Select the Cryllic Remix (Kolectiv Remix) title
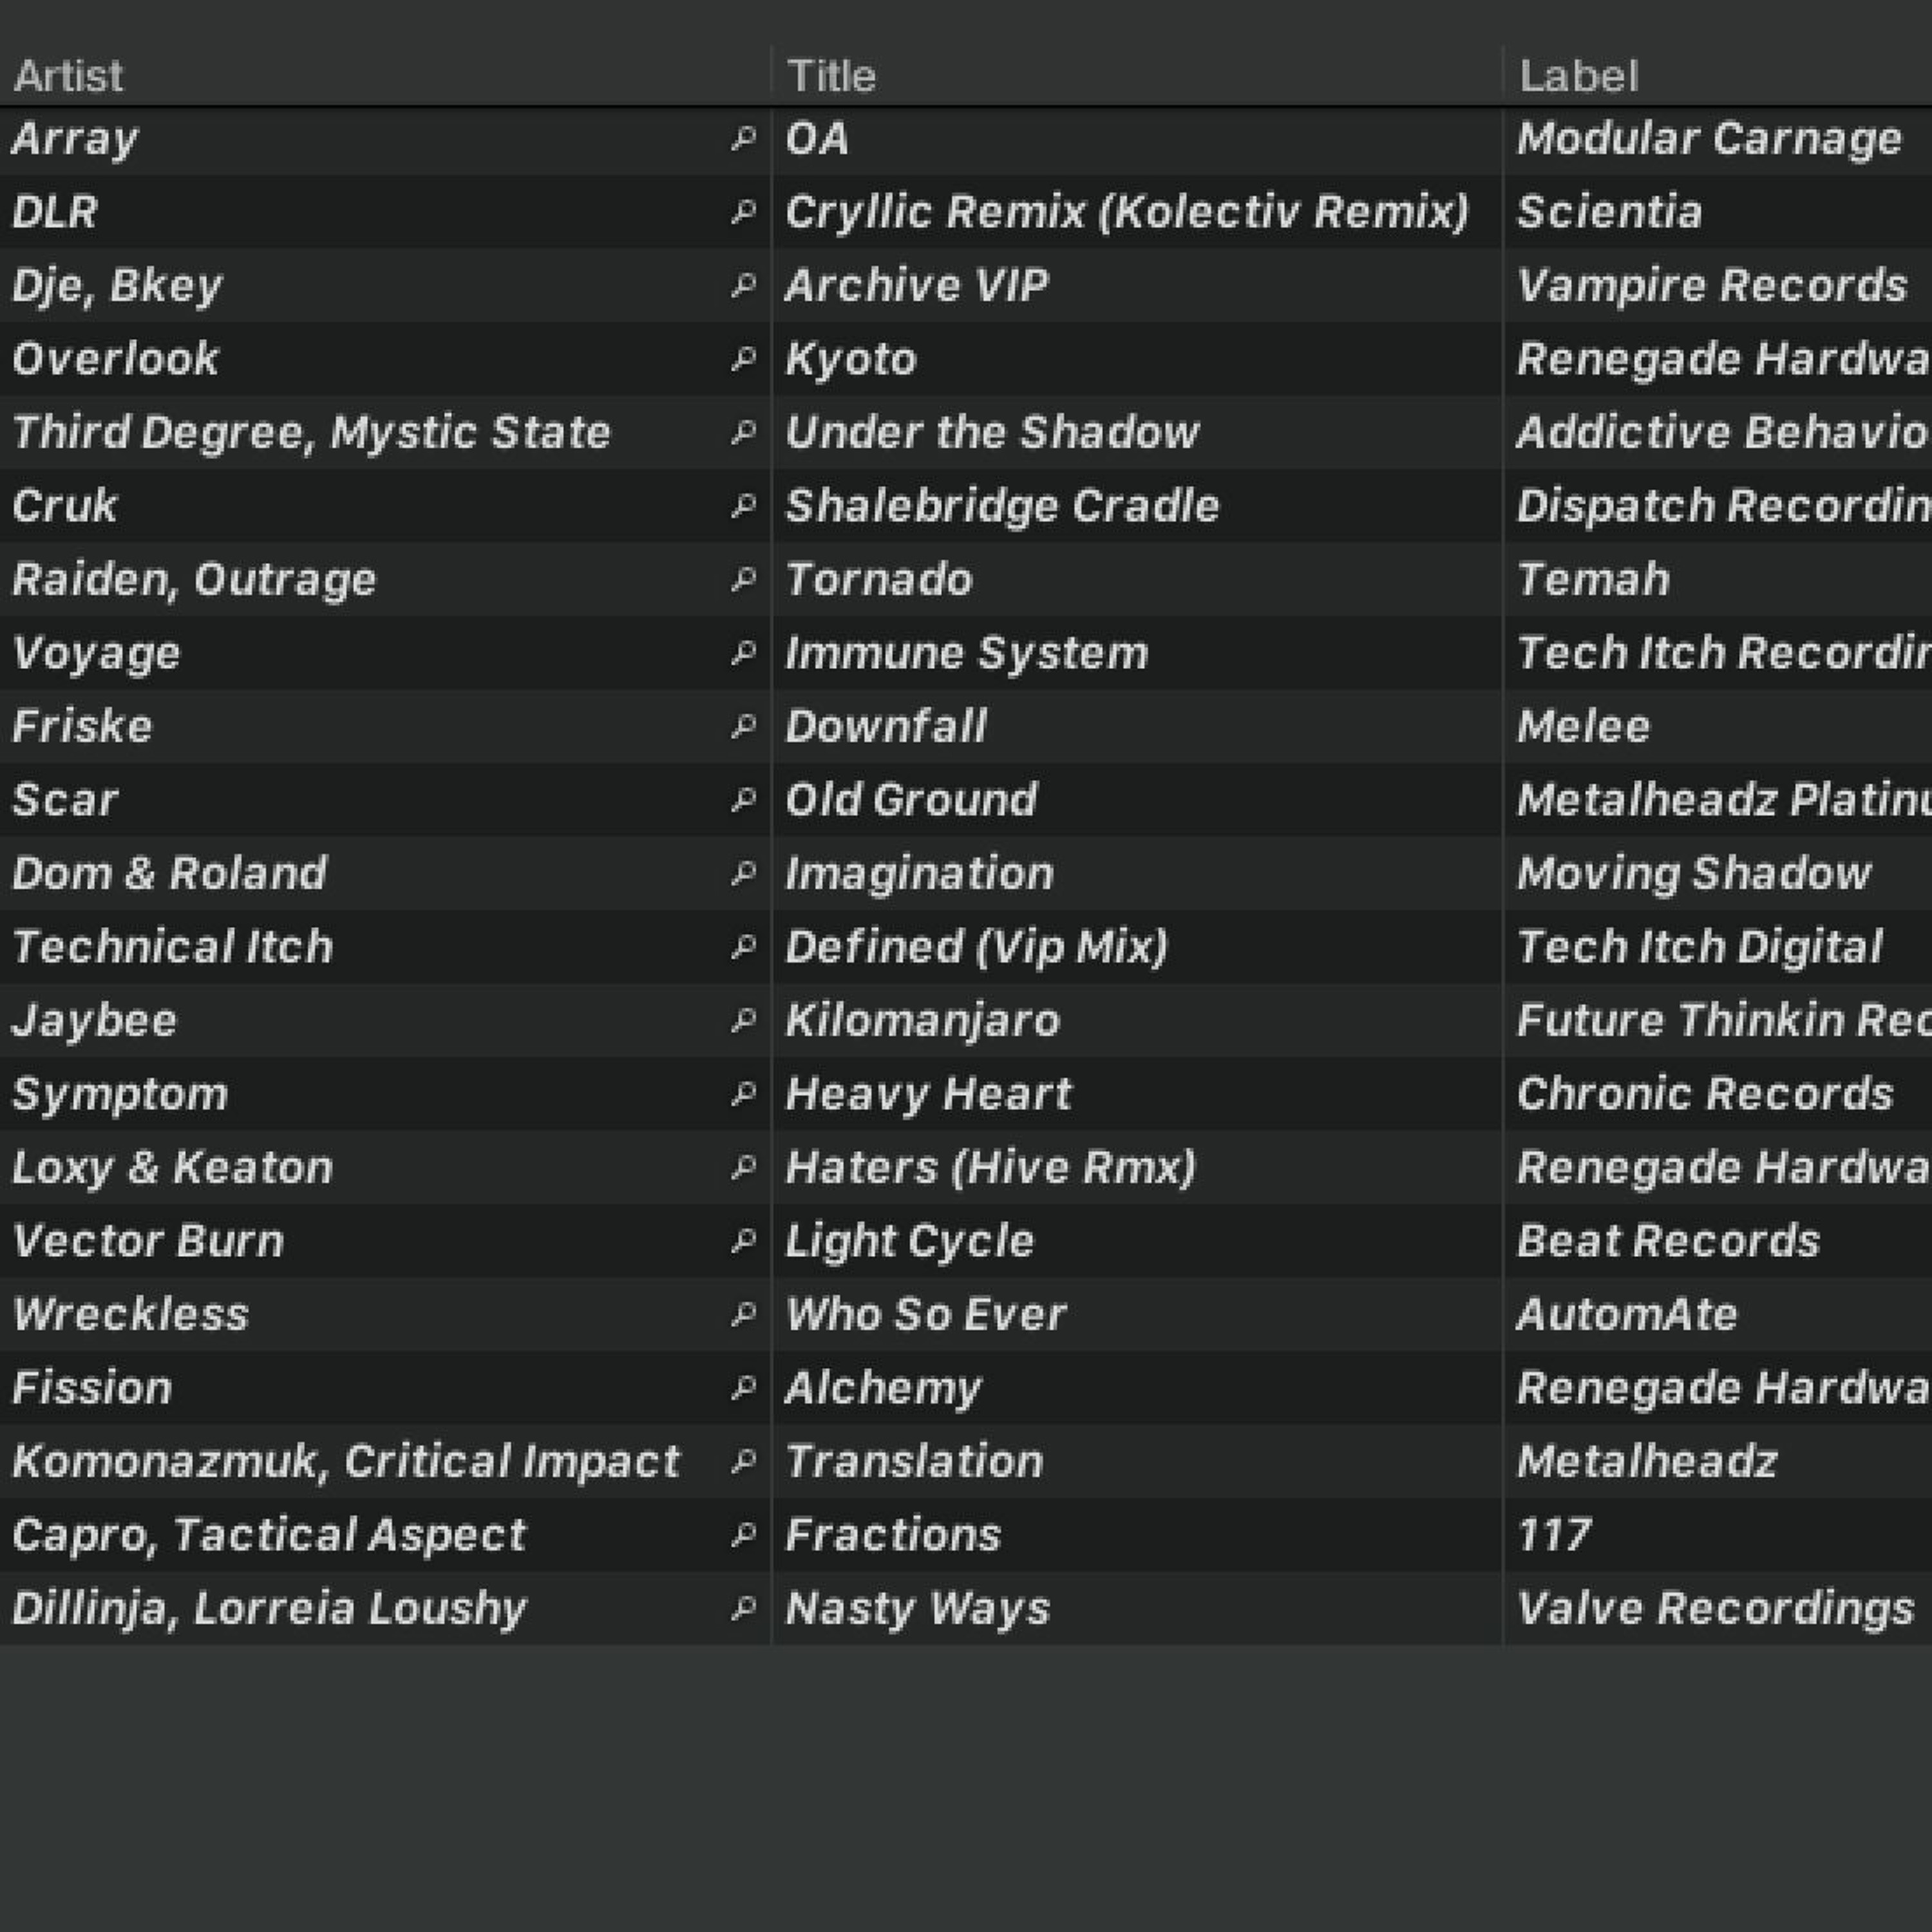The width and height of the screenshot is (1932, 1932). (1126, 212)
